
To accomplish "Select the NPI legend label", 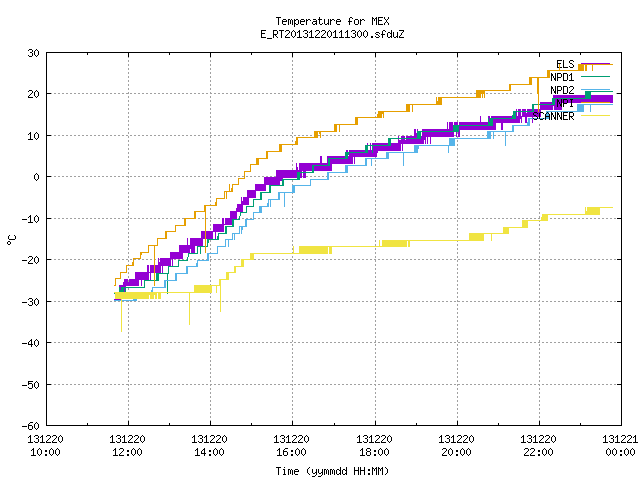I will (x=565, y=103).
